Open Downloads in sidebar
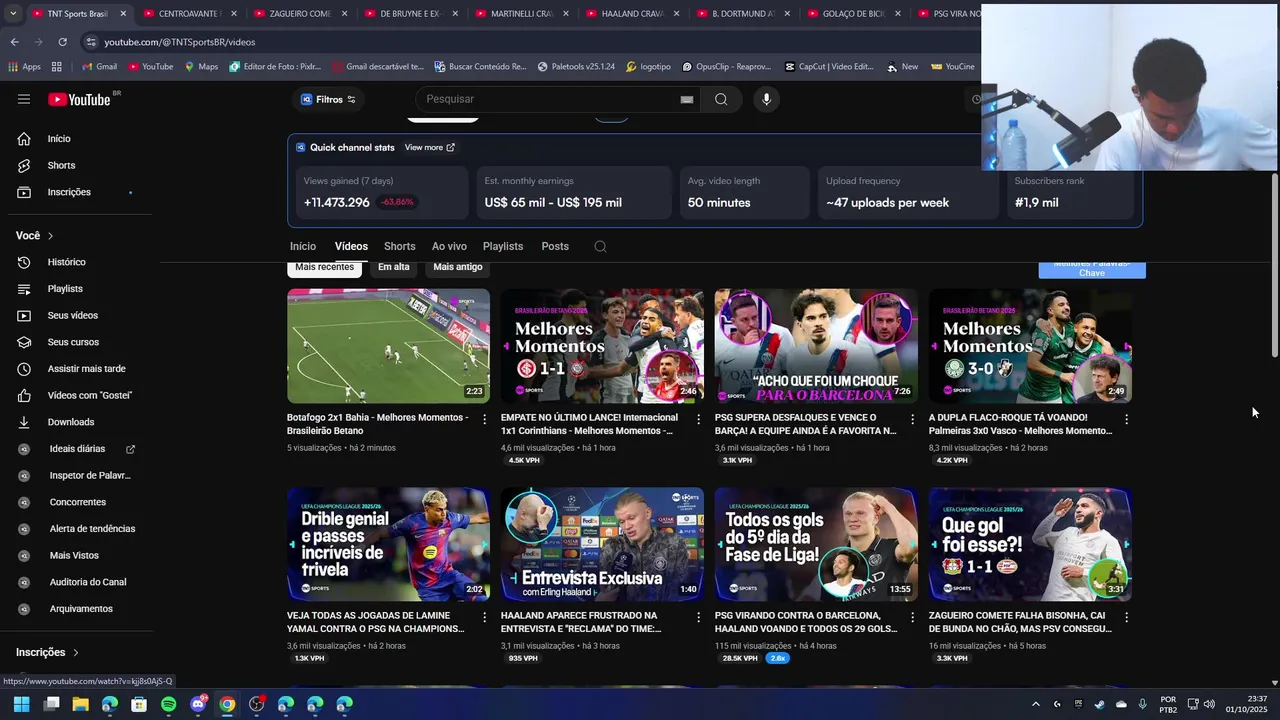1280x720 pixels. click(70, 422)
